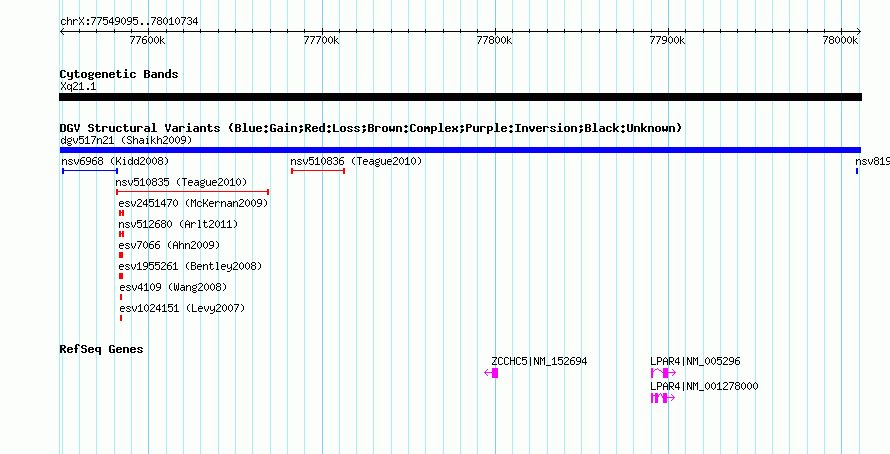This screenshot has width=890, height=454.
Task: Click the esv4109 (Wang2008) label
Action: tap(173, 287)
